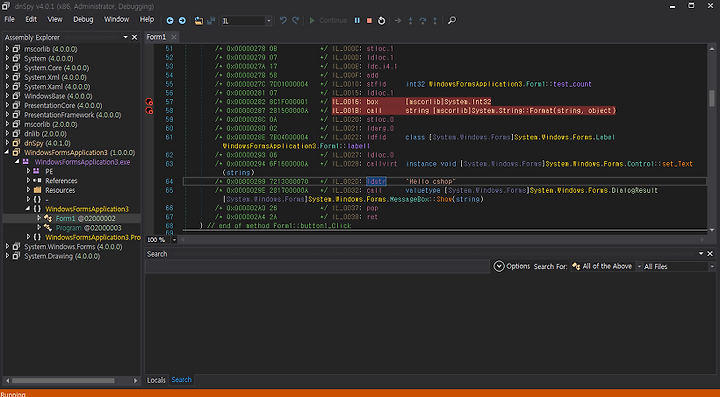Open Search panel options arrow

(x=701, y=253)
